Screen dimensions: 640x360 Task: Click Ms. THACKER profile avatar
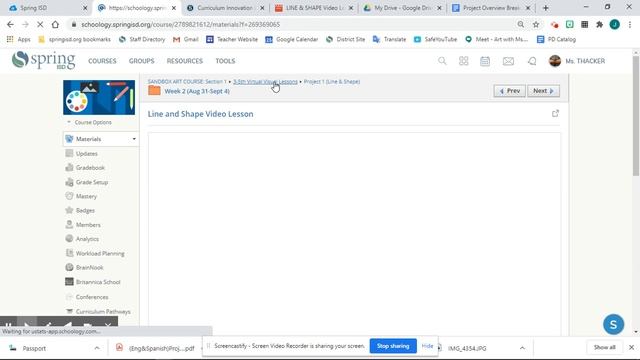pos(555,61)
